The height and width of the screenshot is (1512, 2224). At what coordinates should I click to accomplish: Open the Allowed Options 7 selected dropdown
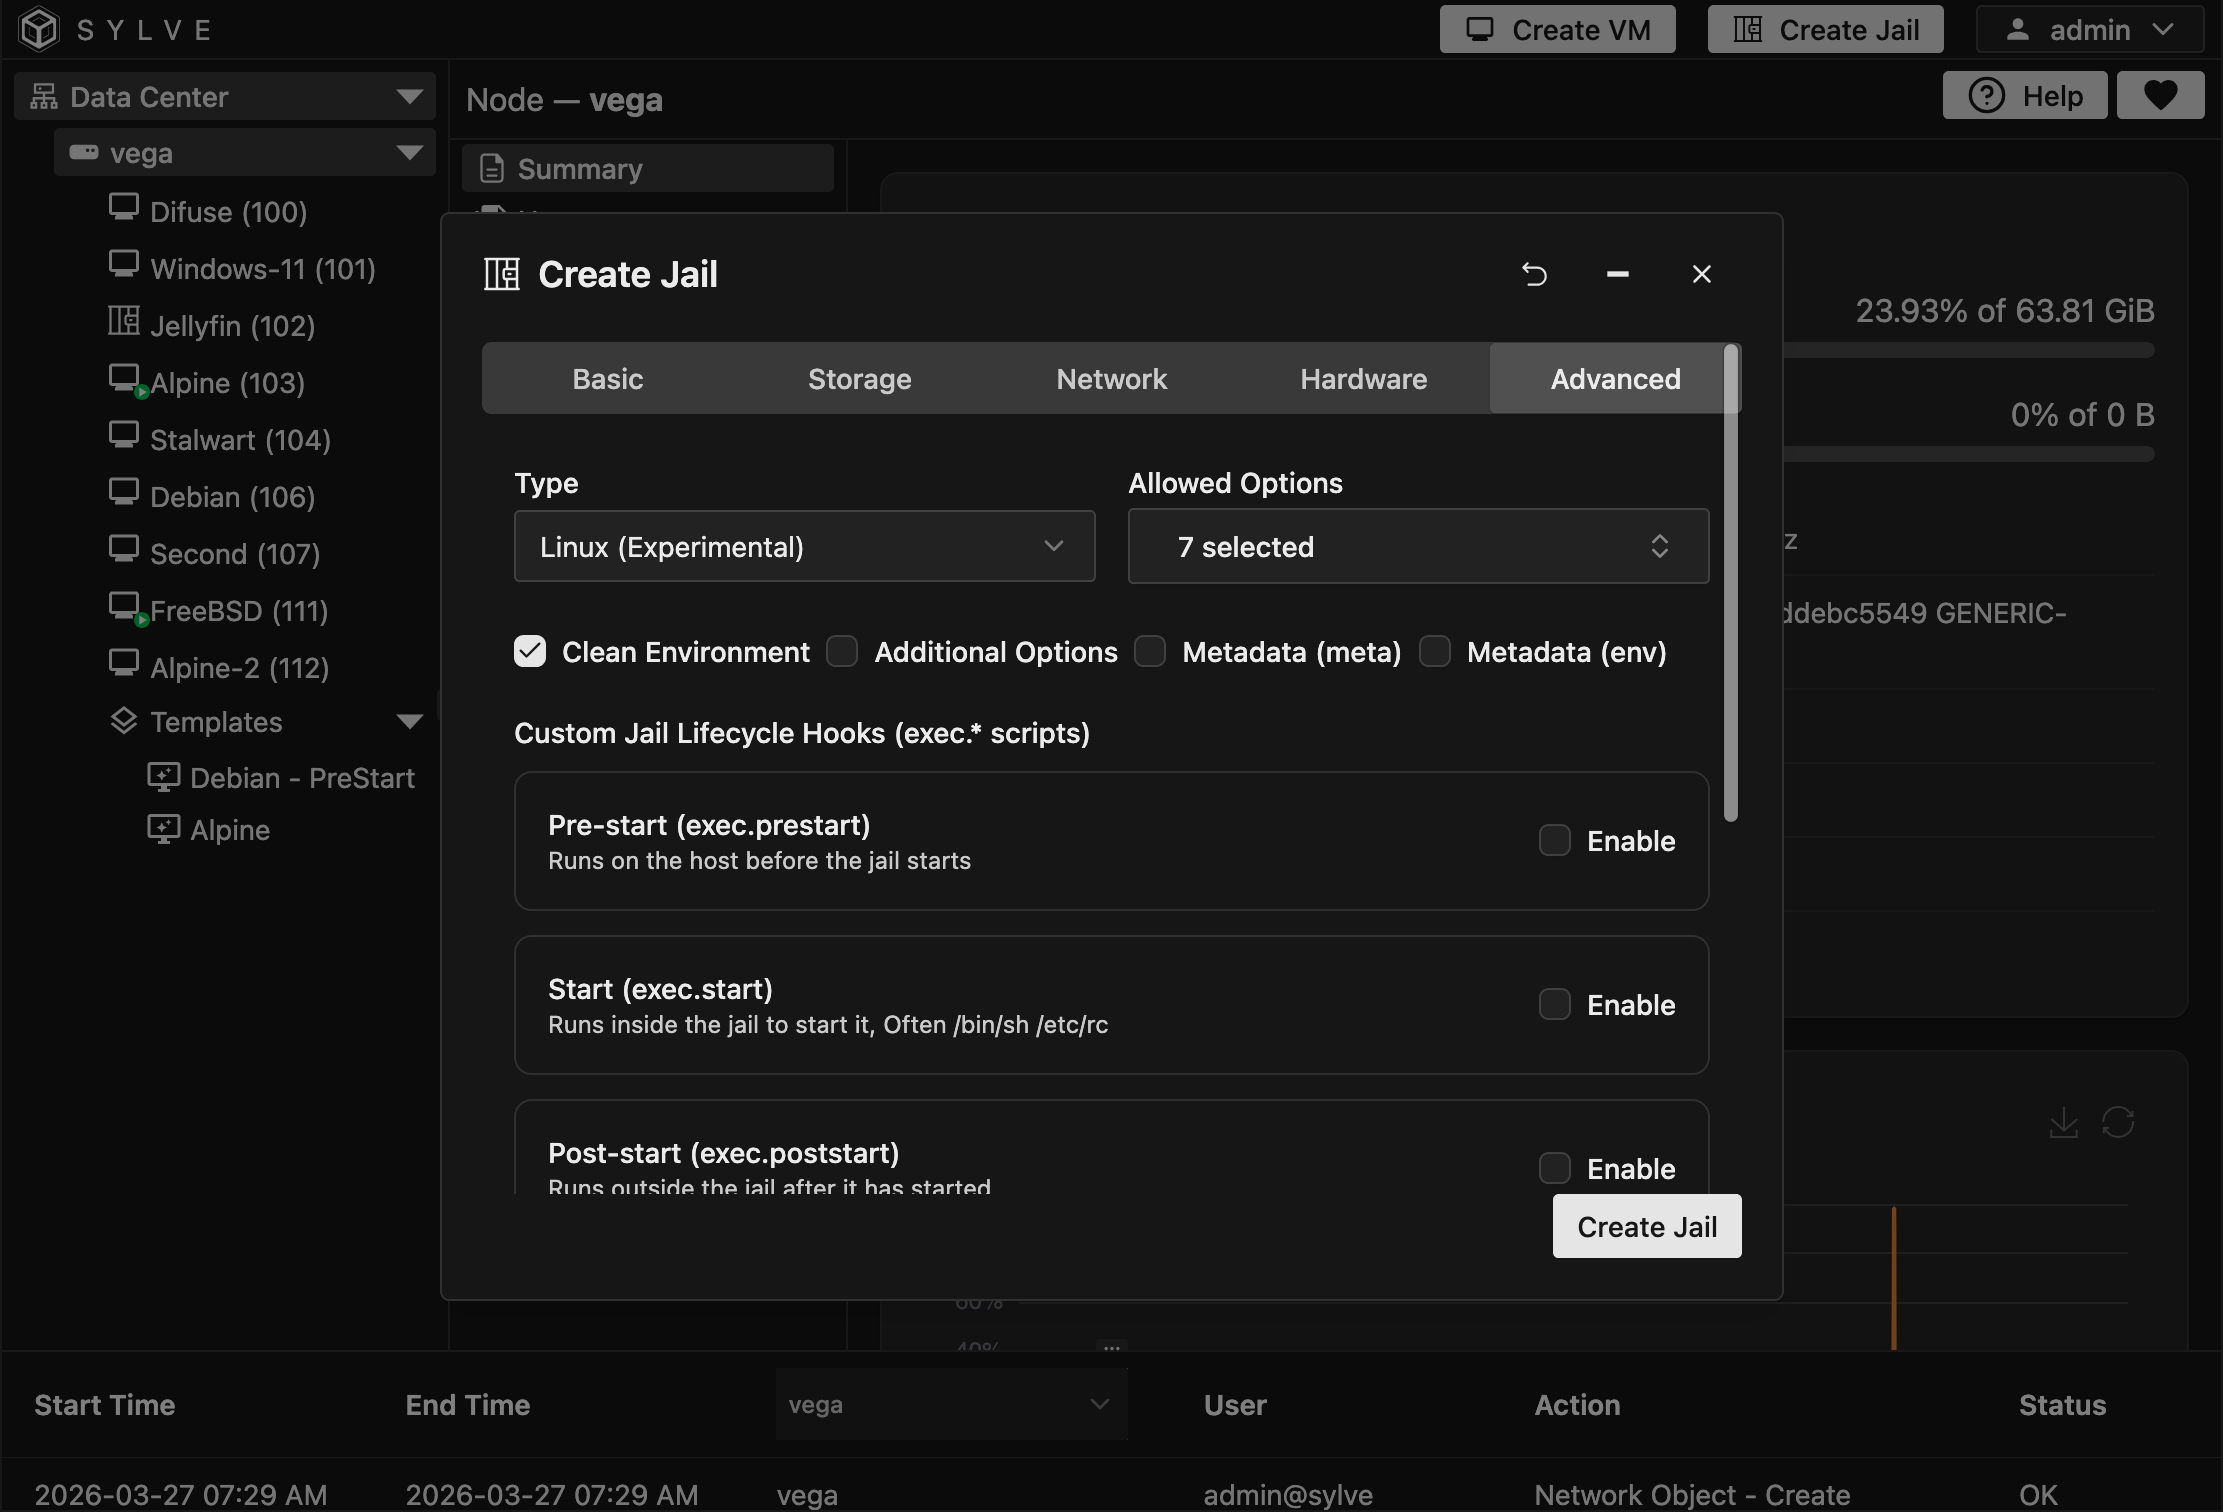(x=1419, y=546)
